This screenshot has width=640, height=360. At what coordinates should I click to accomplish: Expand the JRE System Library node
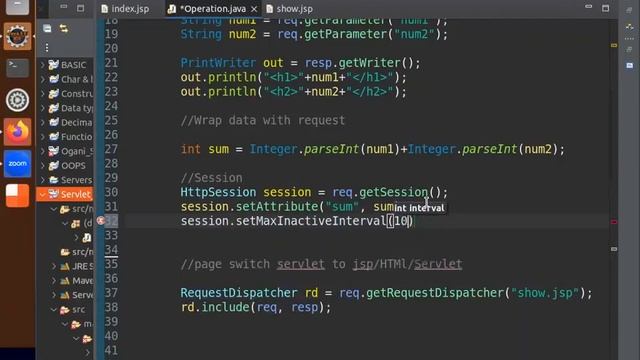coord(54,267)
